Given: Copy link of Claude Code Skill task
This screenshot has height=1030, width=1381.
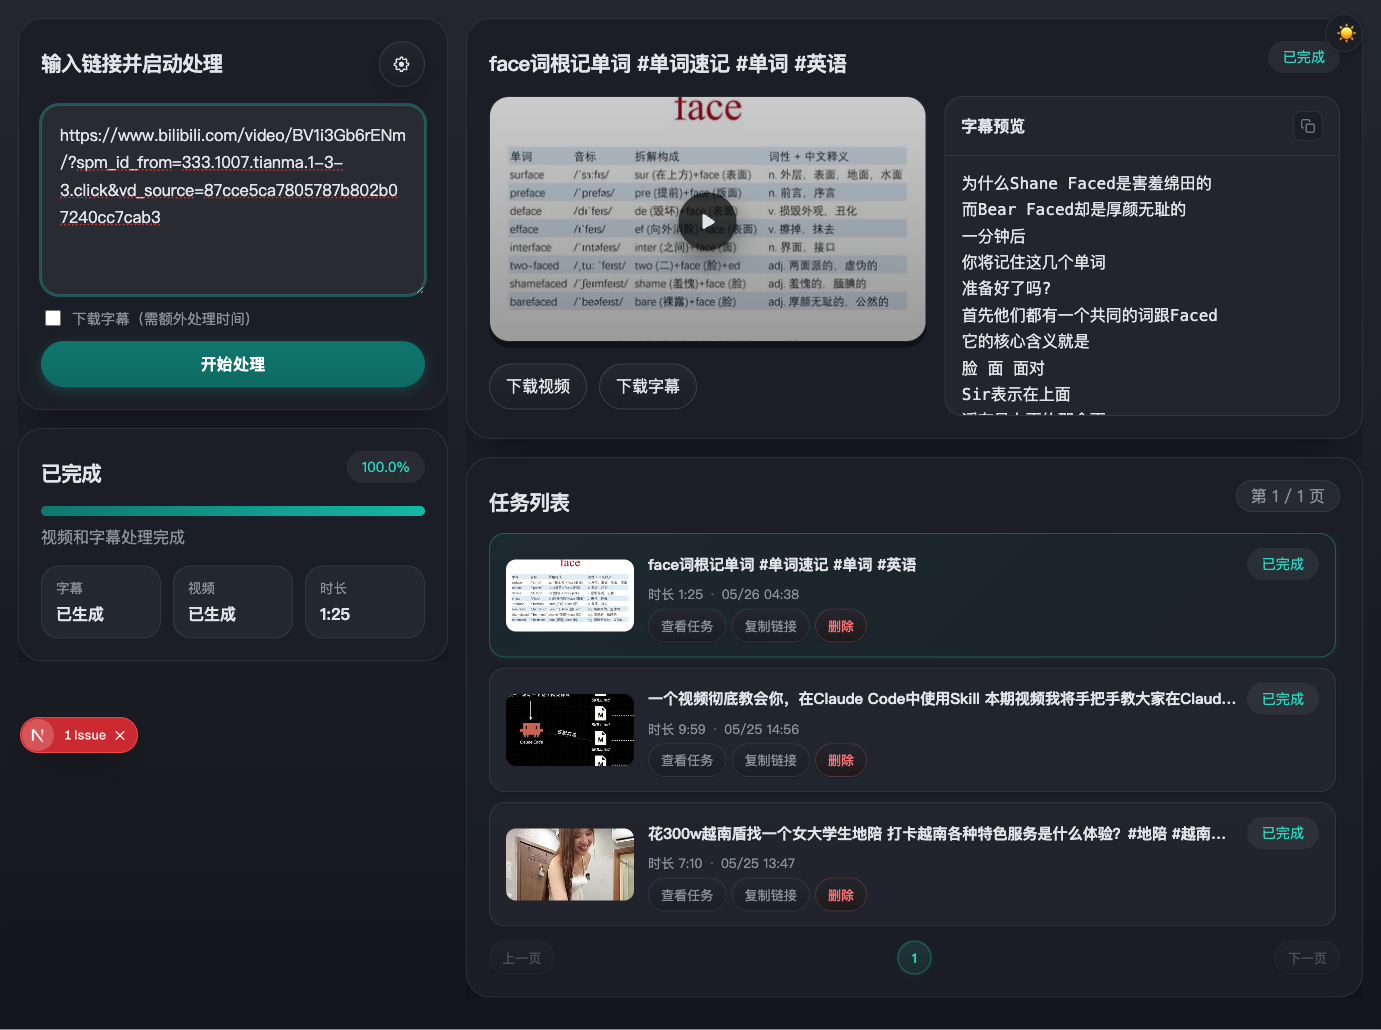Looking at the screenshot, I should (x=770, y=760).
